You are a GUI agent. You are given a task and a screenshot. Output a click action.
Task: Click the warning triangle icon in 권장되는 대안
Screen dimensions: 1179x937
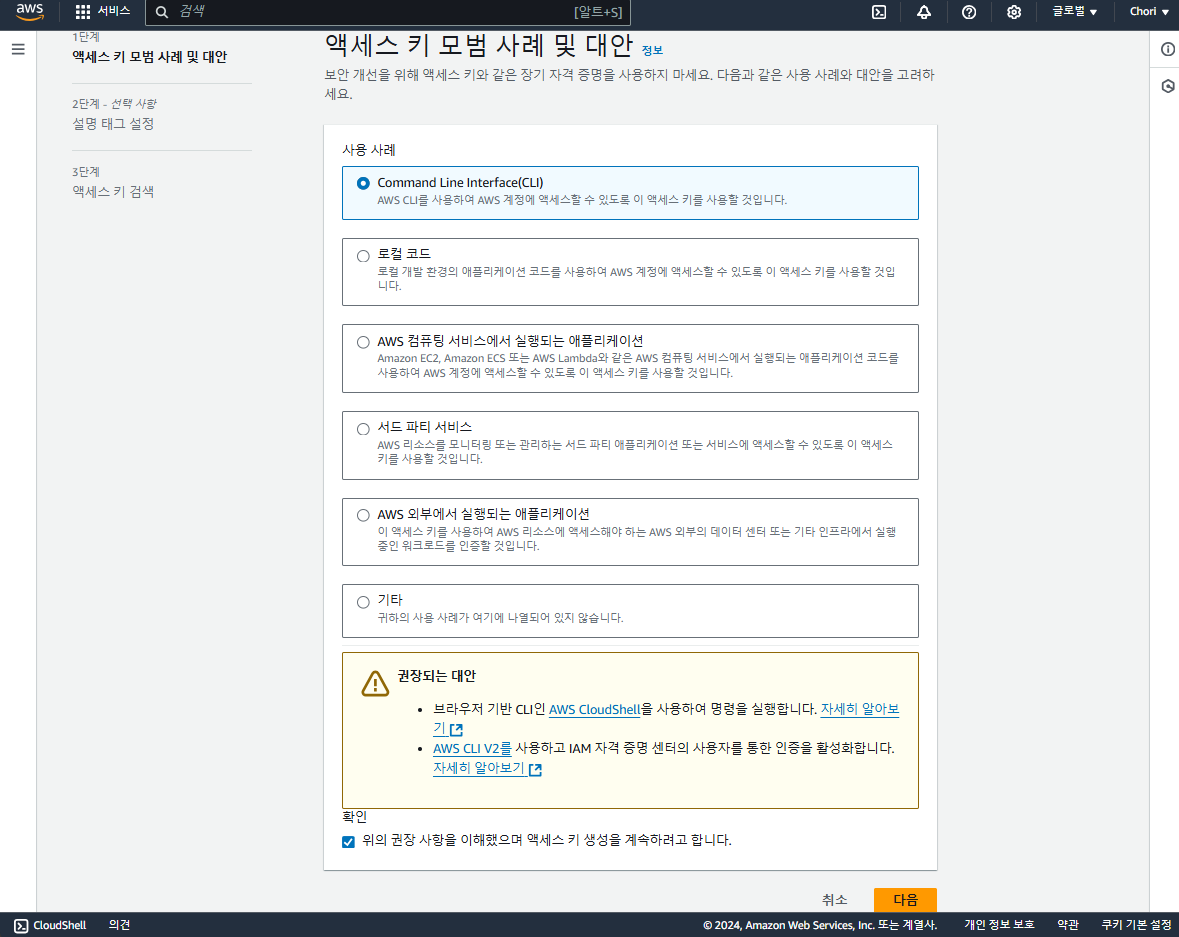pos(374,683)
